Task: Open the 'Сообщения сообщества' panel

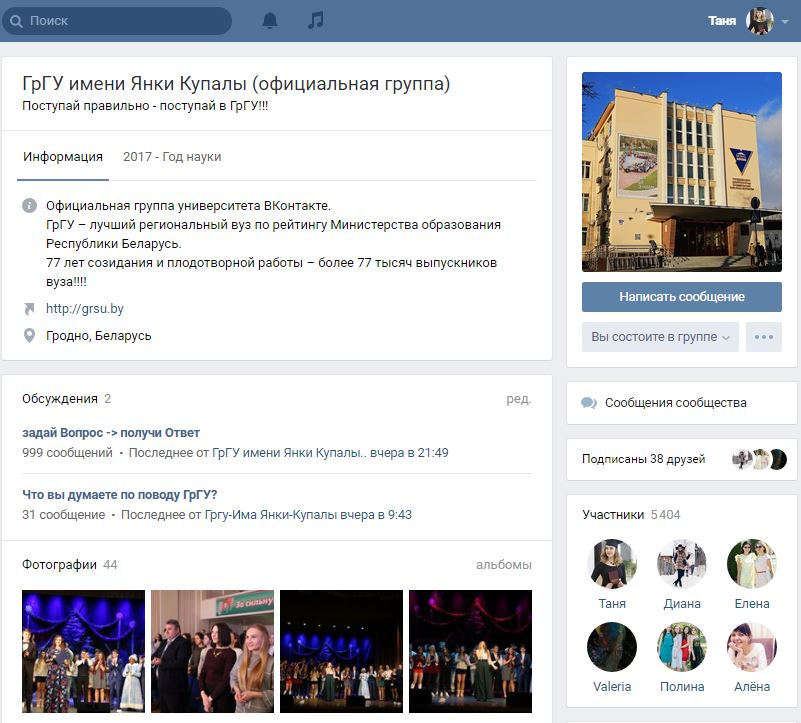Action: tap(681, 403)
